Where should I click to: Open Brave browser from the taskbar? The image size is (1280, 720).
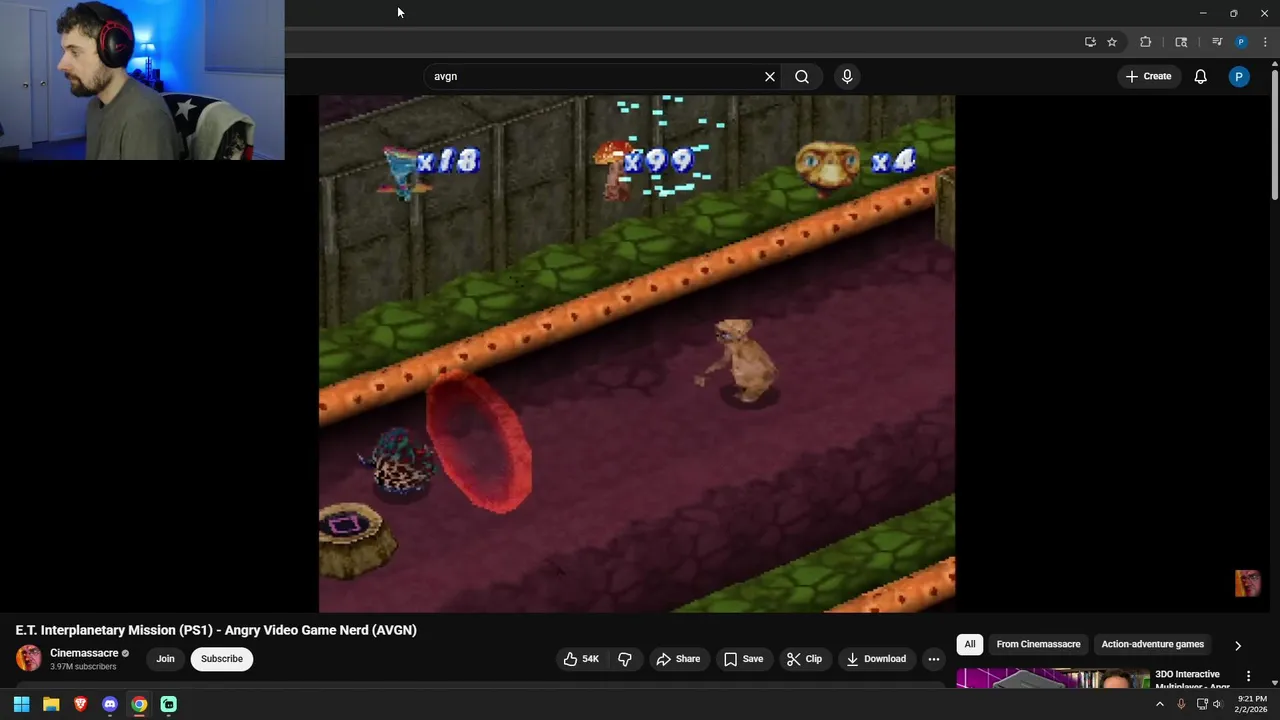point(80,704)
